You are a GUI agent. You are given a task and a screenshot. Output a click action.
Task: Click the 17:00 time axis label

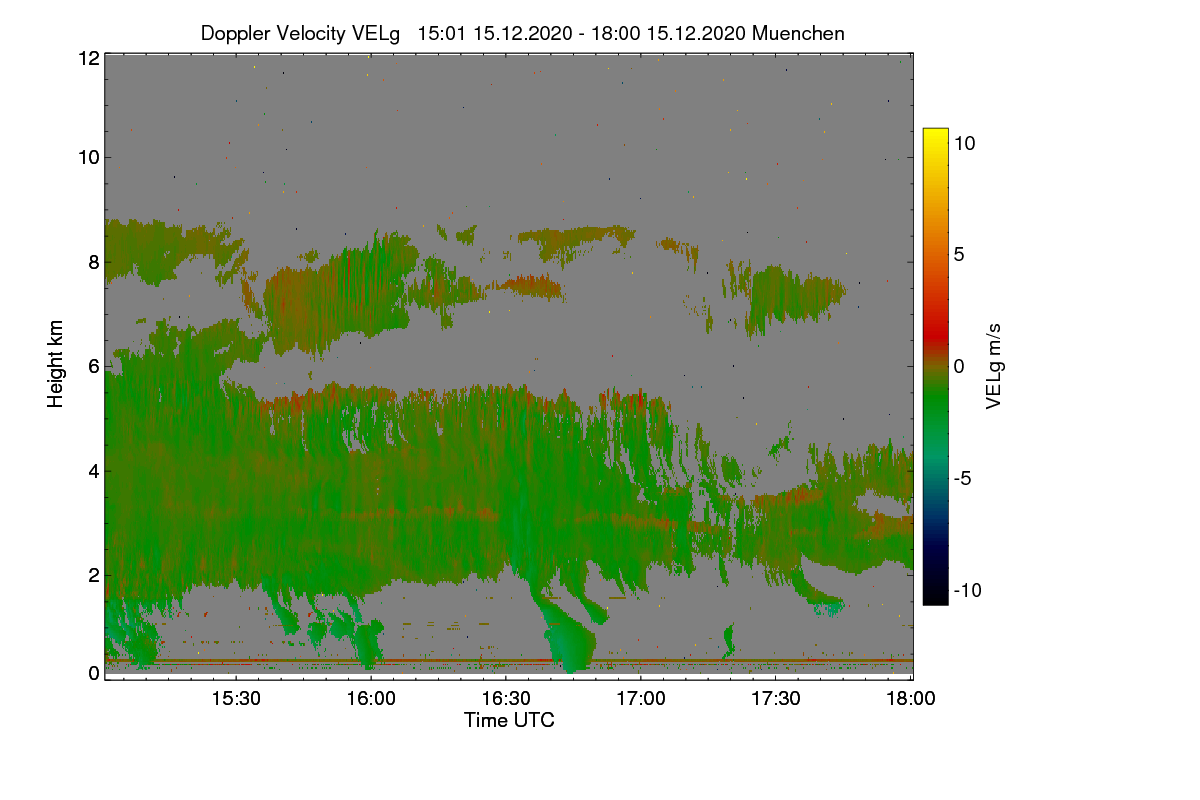641,699
